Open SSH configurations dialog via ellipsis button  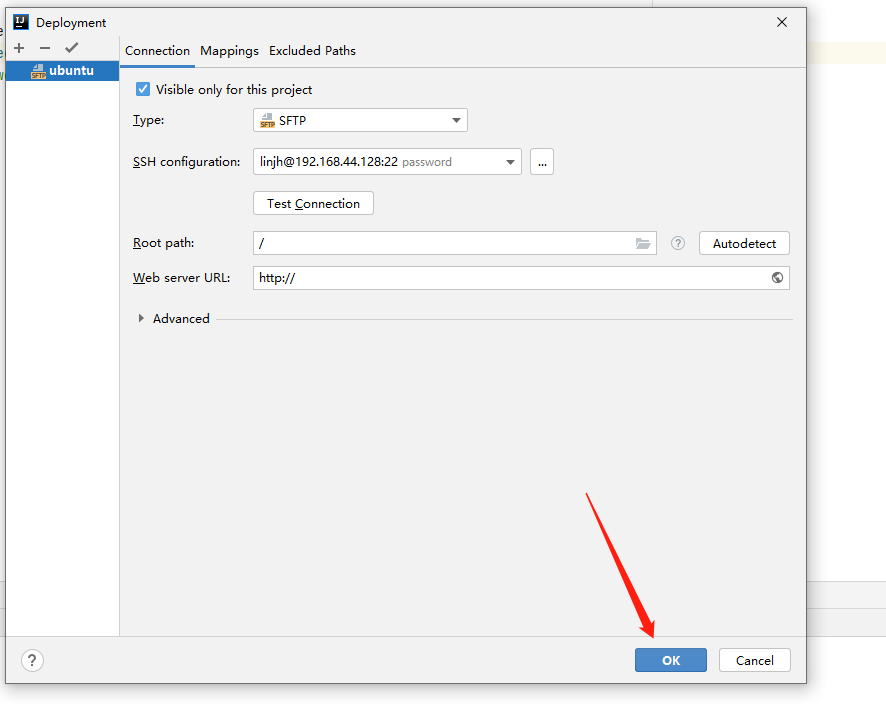542,162
